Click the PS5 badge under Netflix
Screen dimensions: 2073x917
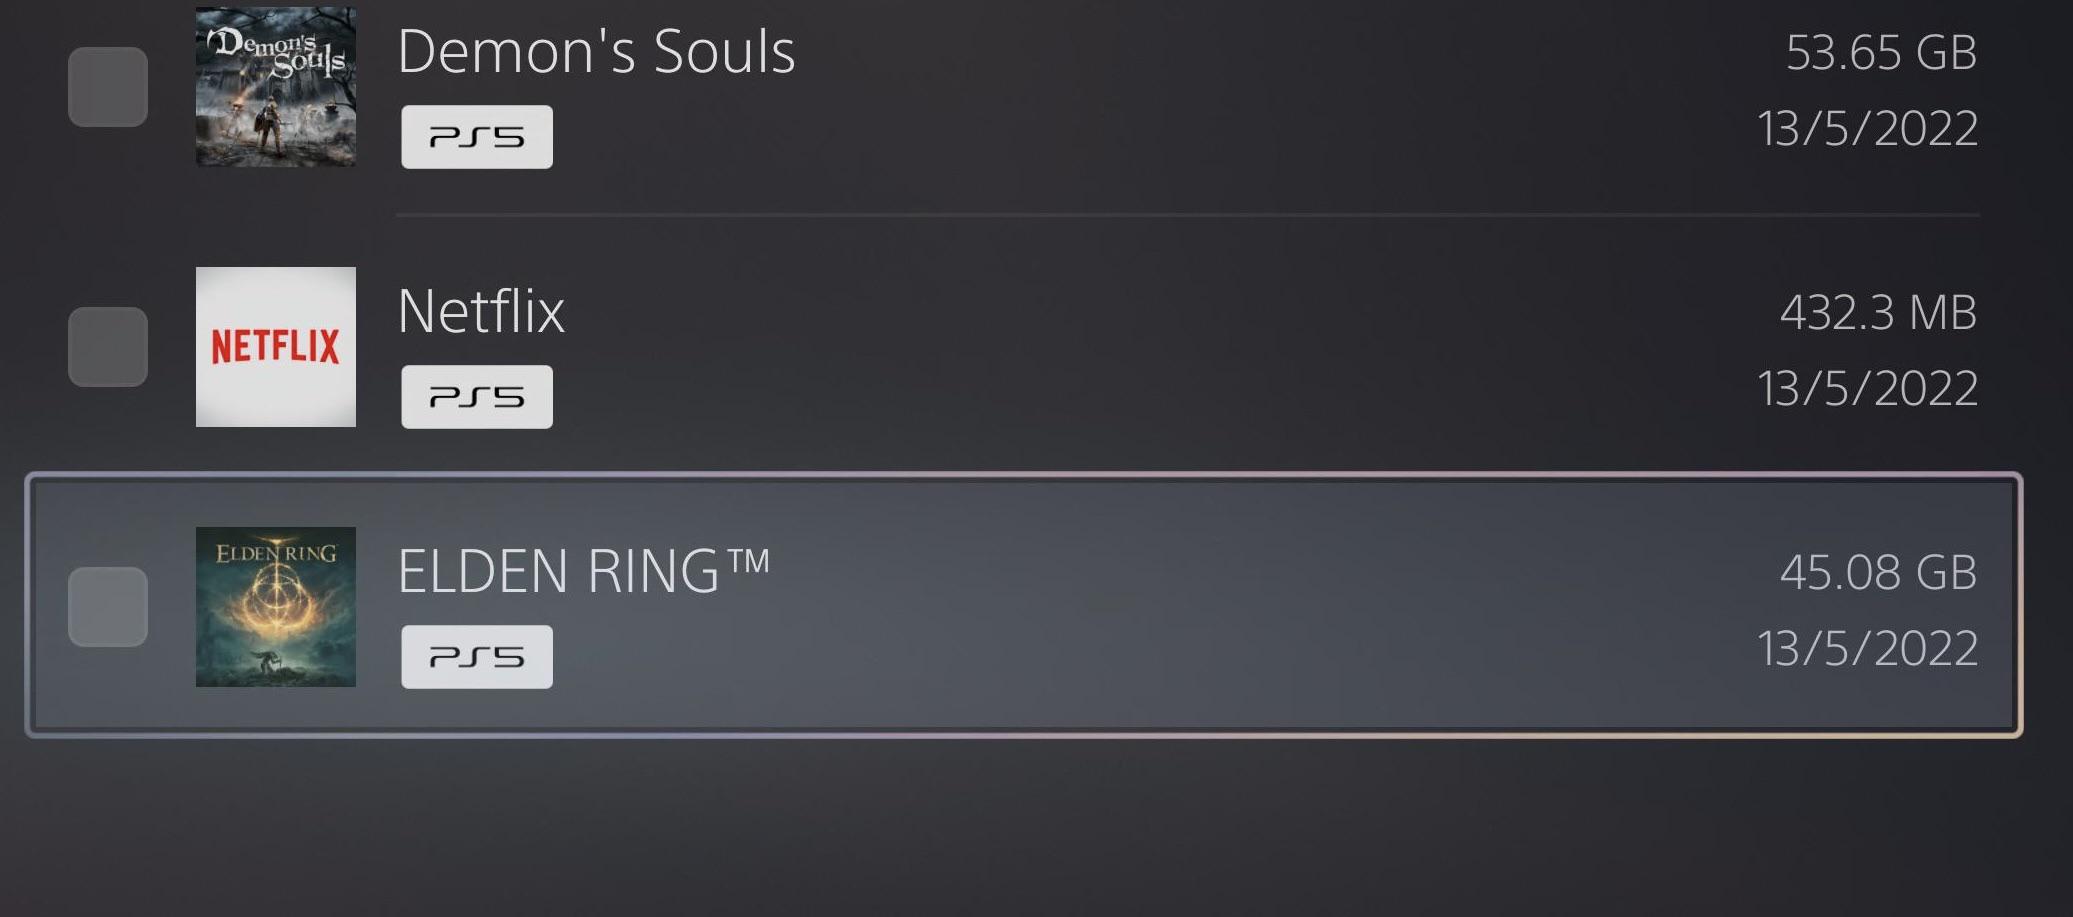point(476,396)
